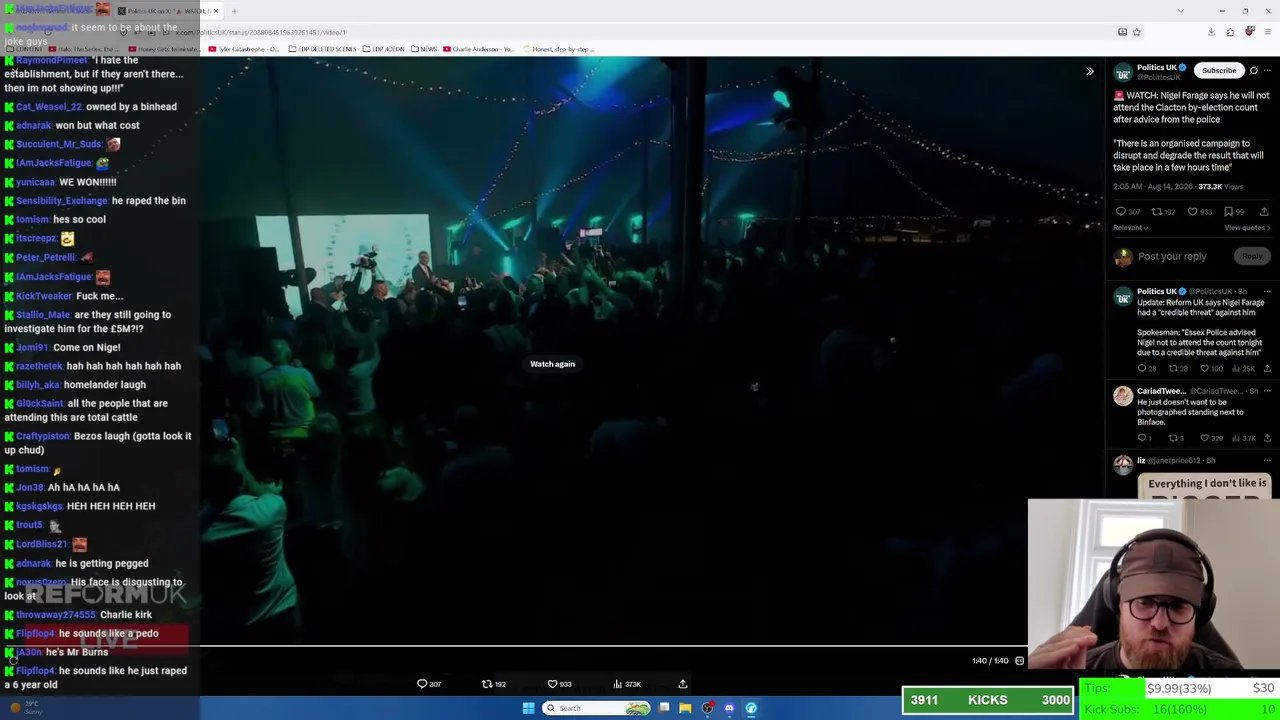Open the browser hamburger menu
The image size is (1280, 720).
pyautogui.click(x=1268, y=32)
